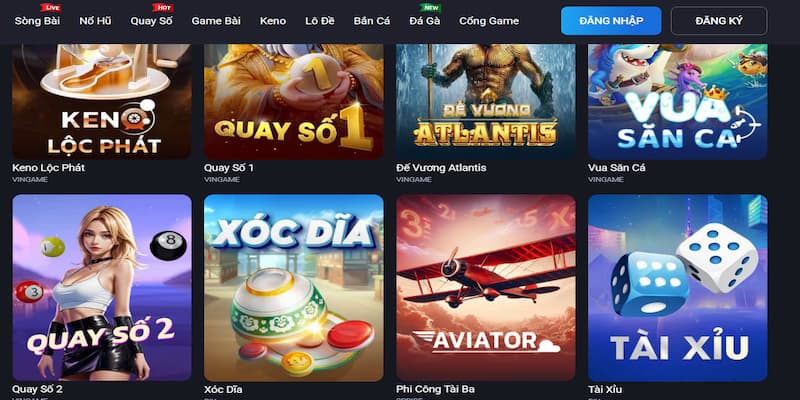This screenshot has height=400, width=800.
Task: Select the Tài Xỉu dice game tile
Action: [678, 288]
